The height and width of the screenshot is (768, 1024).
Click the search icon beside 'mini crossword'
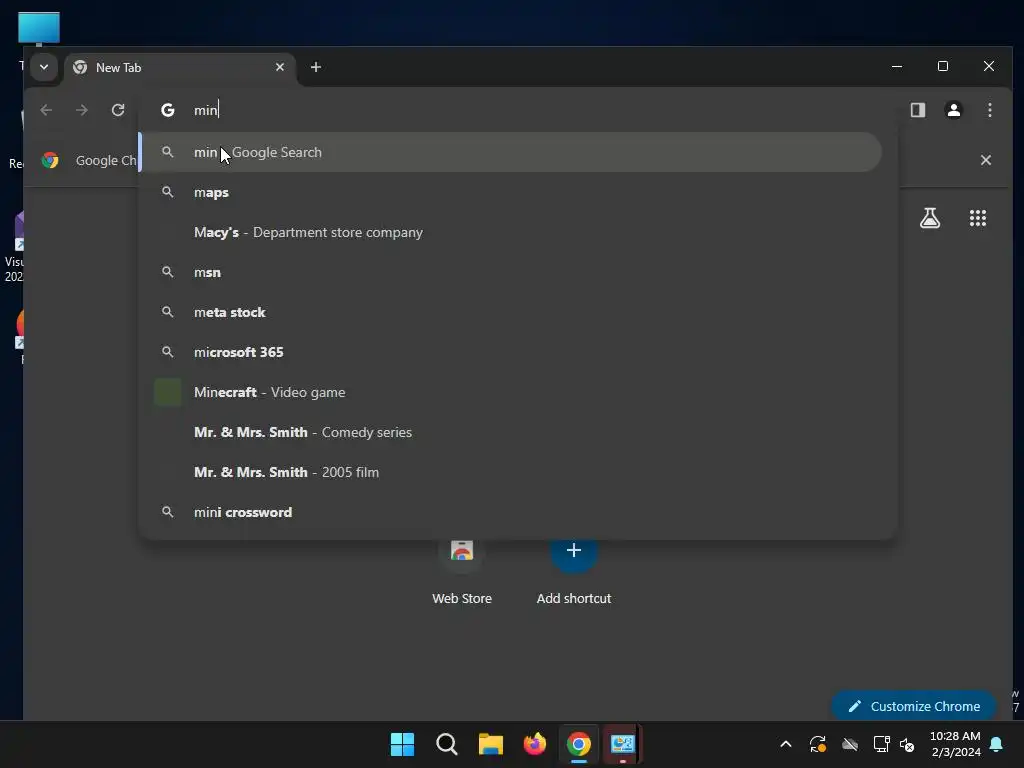pyautogui.click(x=168, y=512)
